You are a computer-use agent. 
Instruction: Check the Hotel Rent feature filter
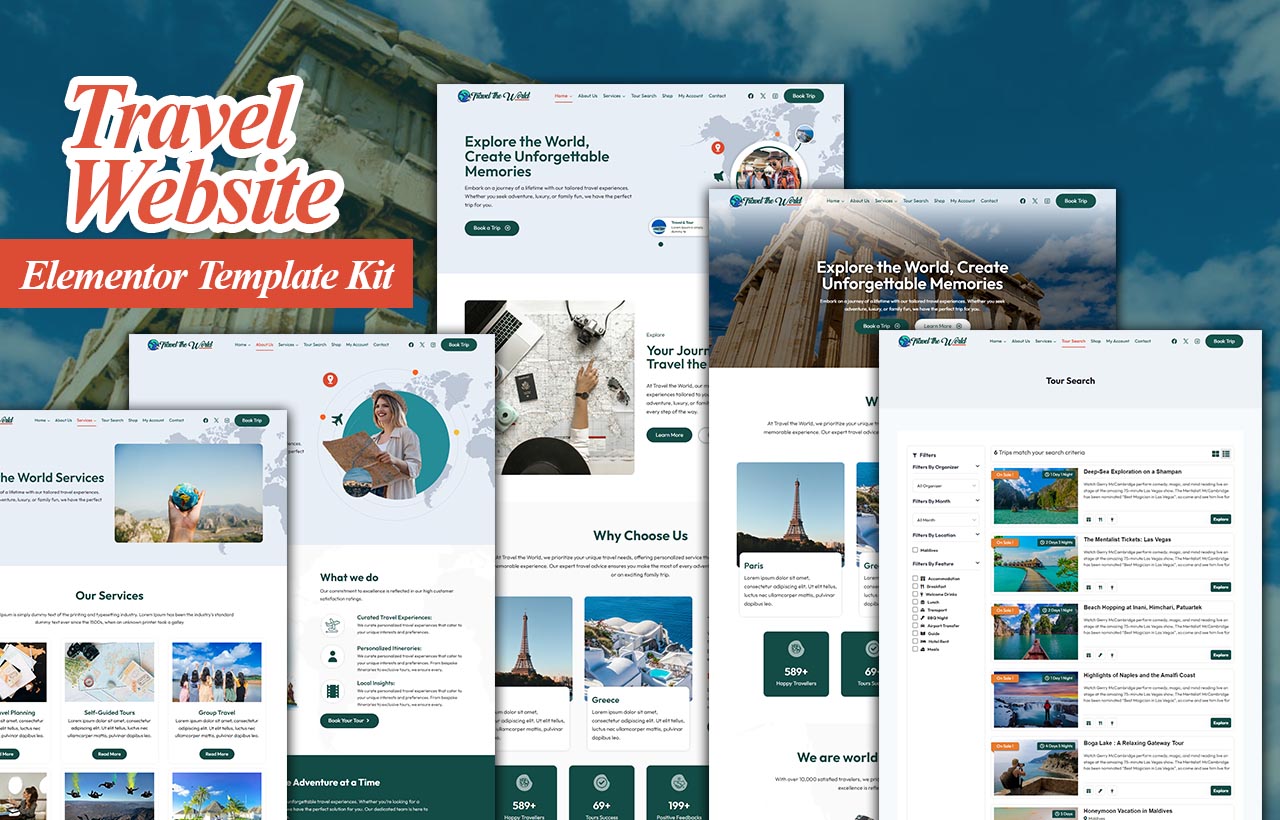915,641
